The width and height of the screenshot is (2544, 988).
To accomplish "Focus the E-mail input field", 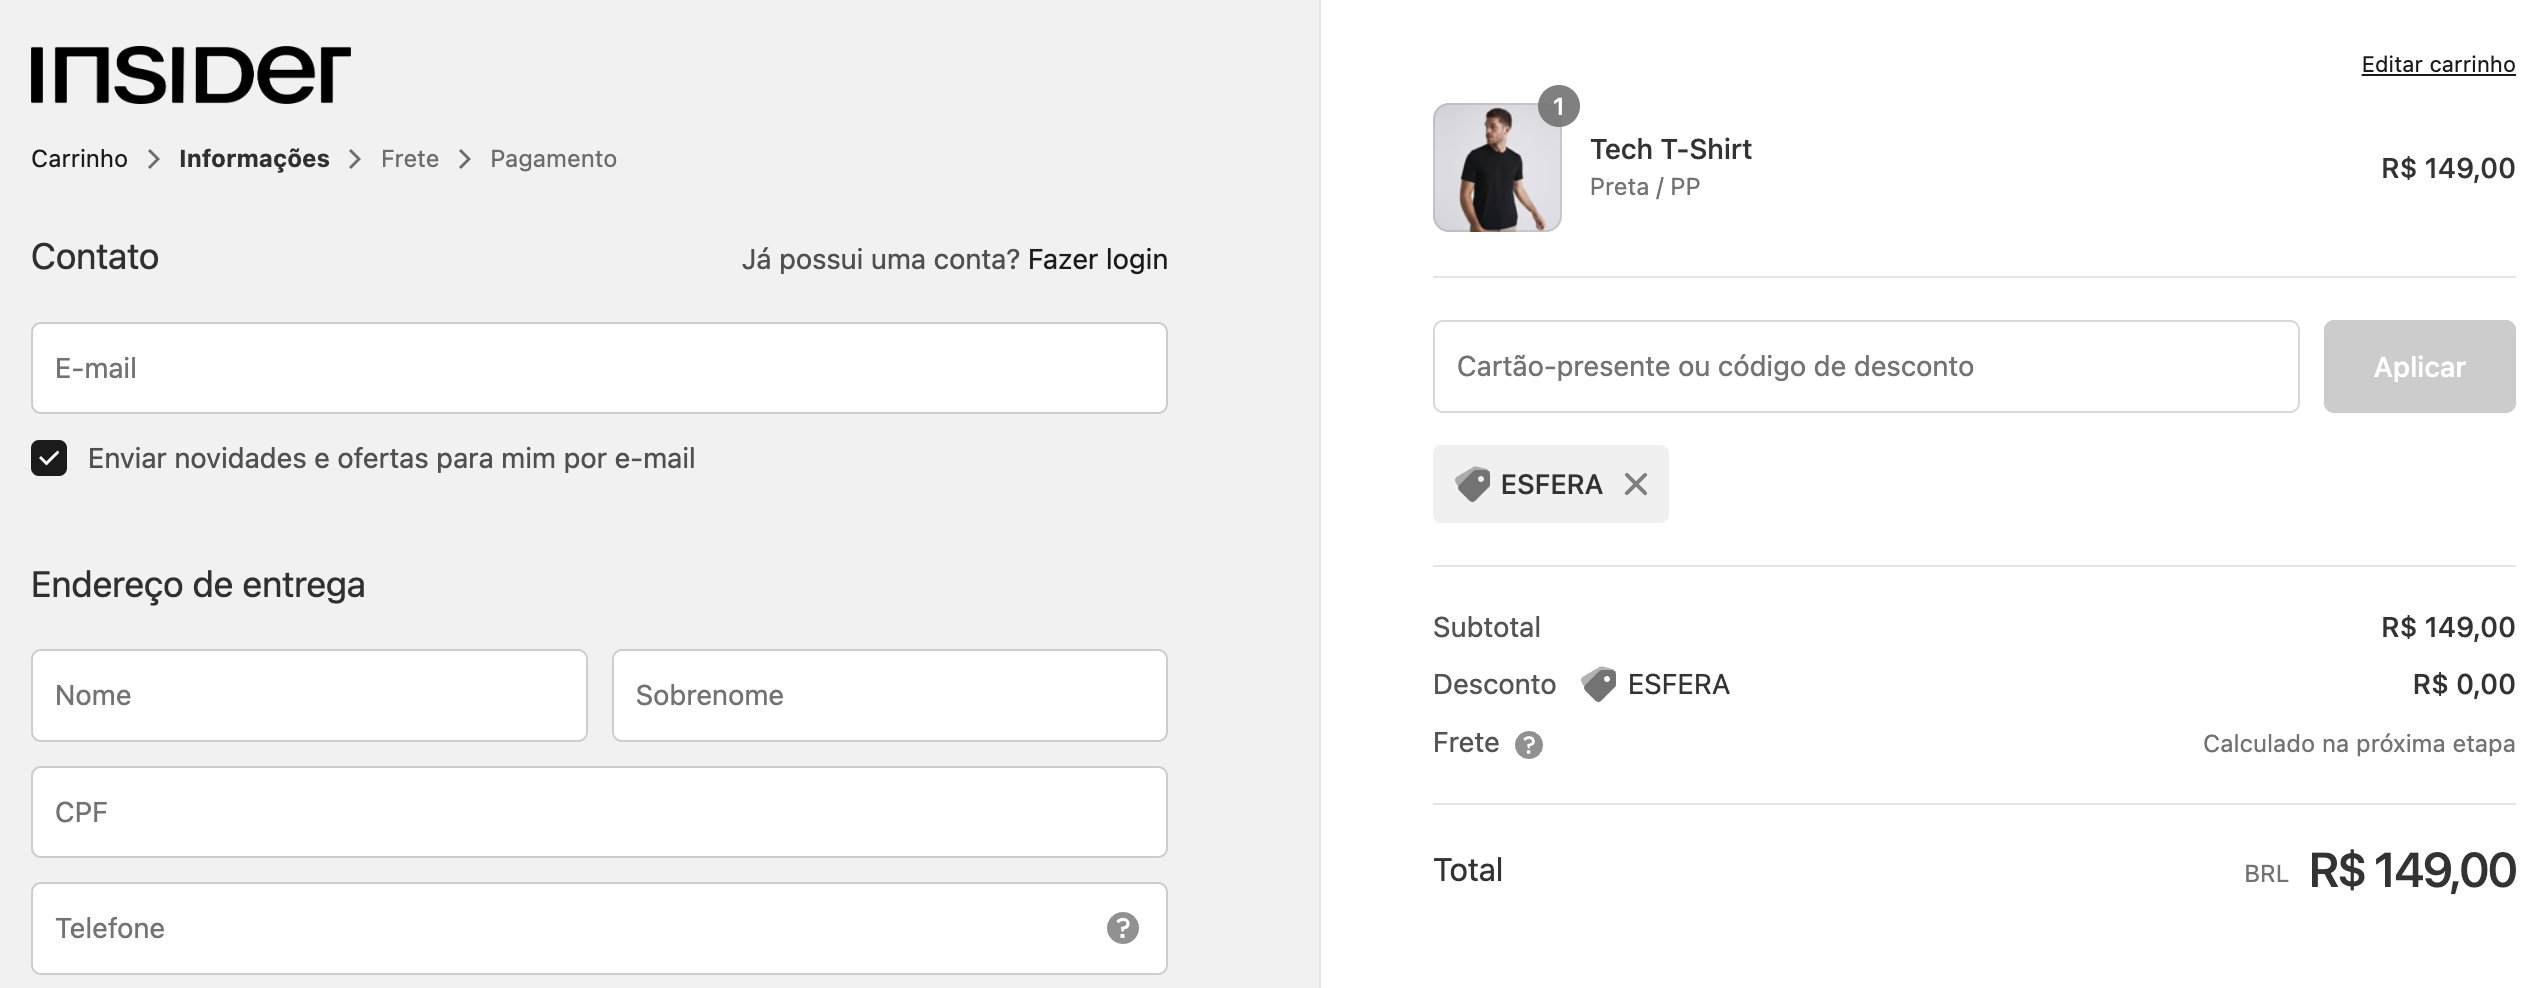I will [x=599, y=368].
